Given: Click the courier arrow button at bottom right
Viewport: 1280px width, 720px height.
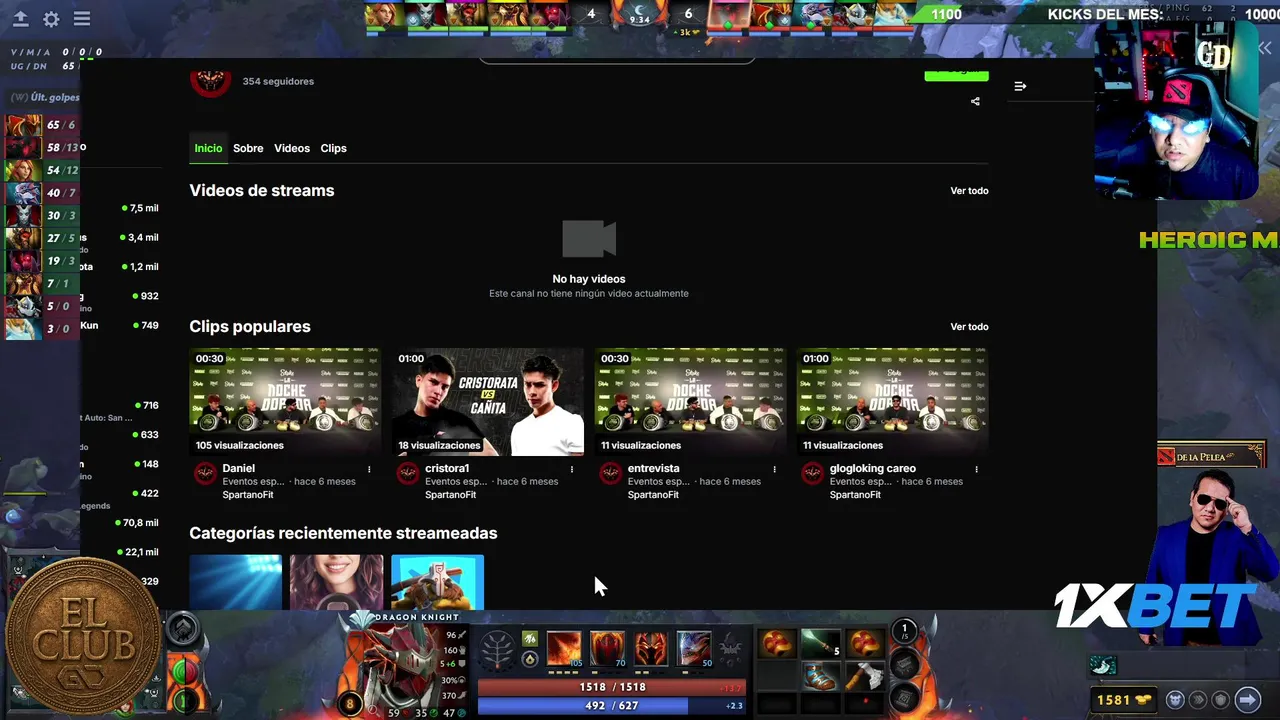Looking at the screenshot, I should (1248, 700).
